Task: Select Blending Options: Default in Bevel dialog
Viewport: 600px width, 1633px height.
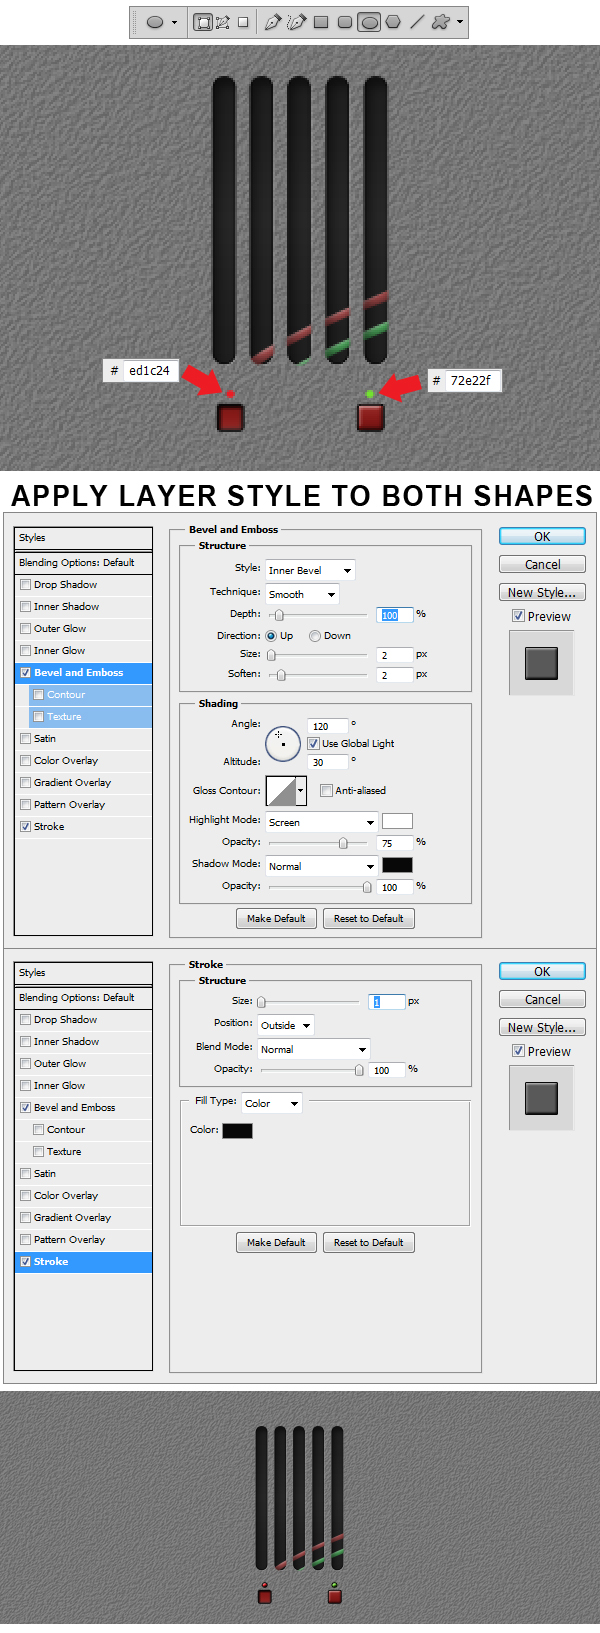Action: click(x=84, y=562)
